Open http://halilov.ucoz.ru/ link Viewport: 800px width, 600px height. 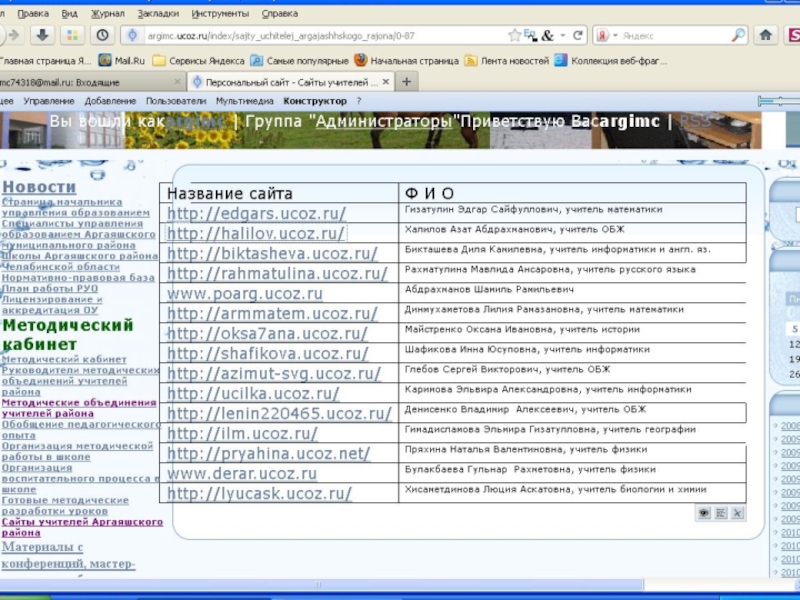256,233
